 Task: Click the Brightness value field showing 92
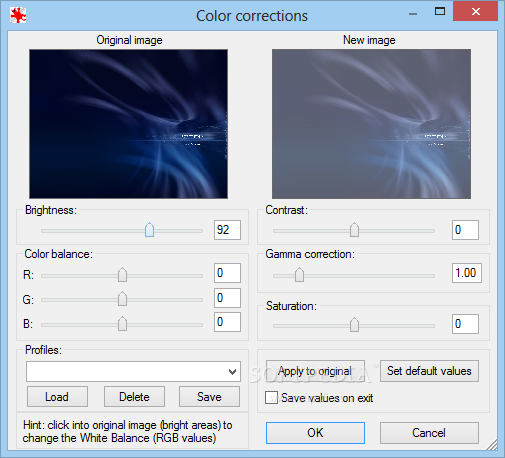pos(227,230)
